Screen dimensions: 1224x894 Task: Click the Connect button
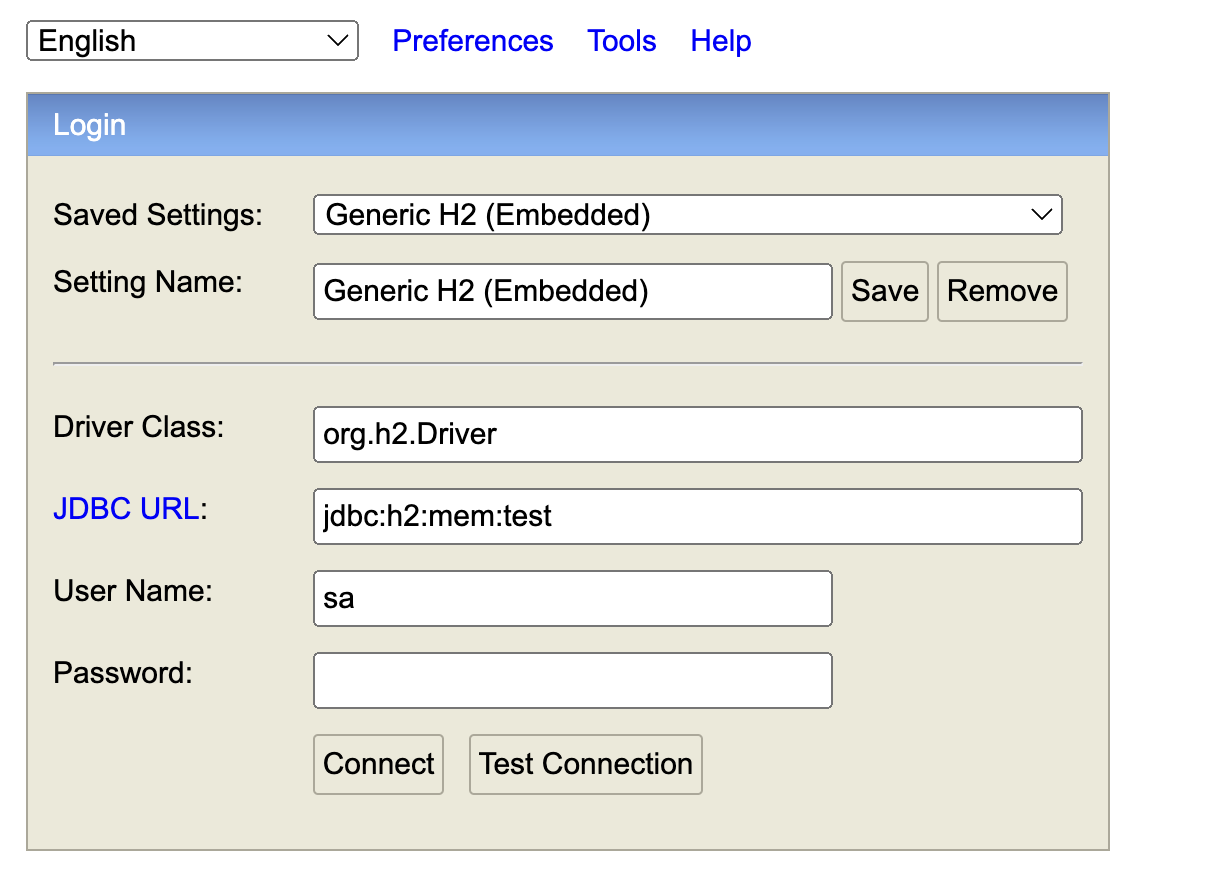[x=378, y=764]
